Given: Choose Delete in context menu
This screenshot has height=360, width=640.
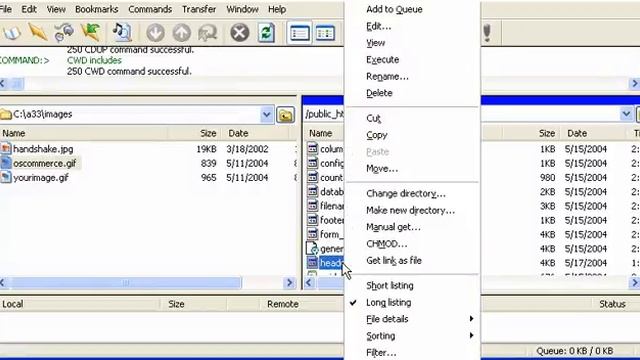Looking at the screenshot, I should coord(379,93).
